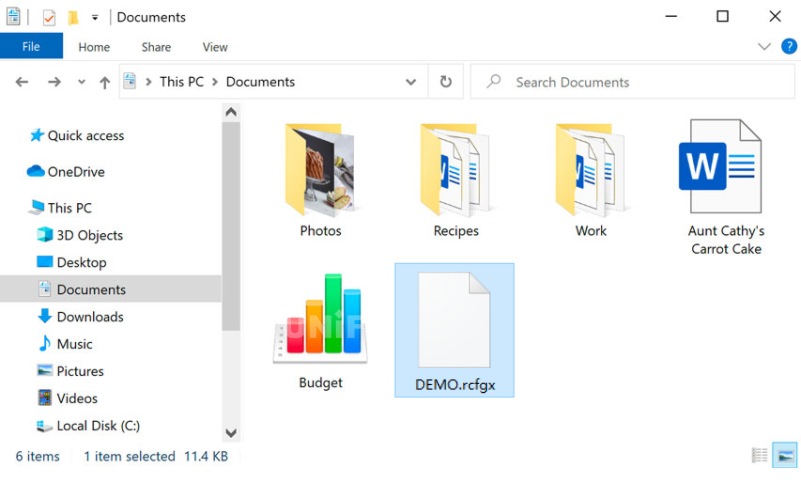The image size is (801, 483).
Task: Click the "Photos" folder name label
Action: [x=320, y=231]
